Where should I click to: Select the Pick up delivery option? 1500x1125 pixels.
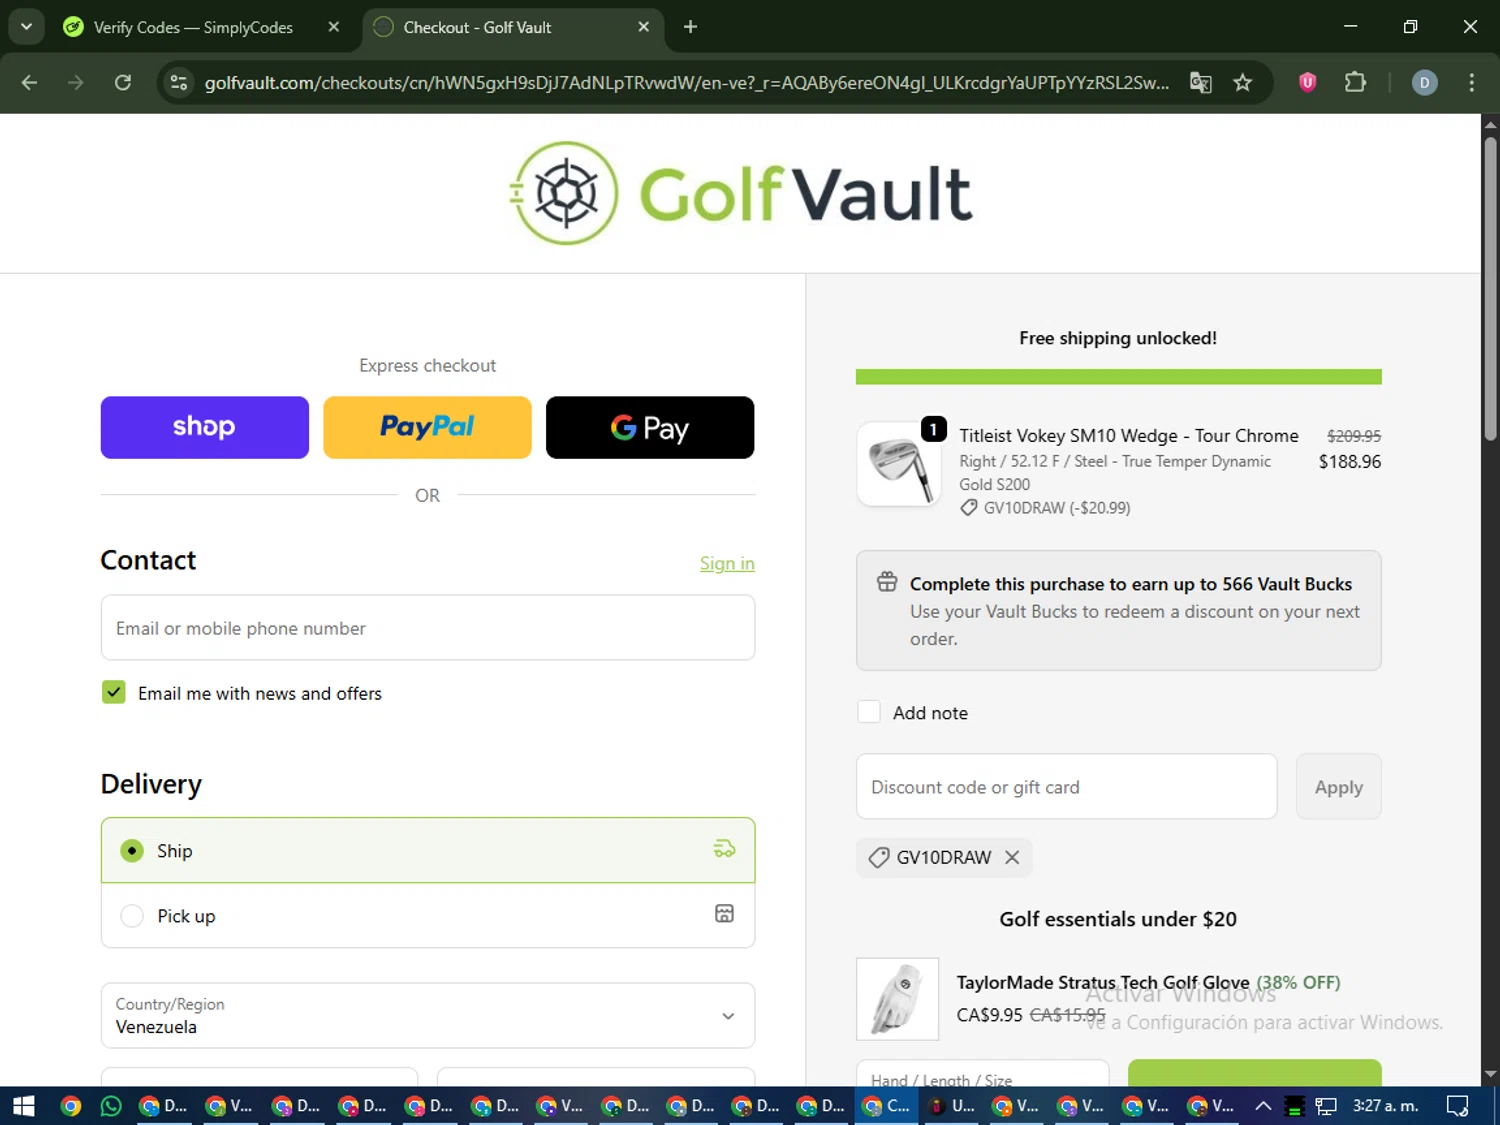(x=428, y=915)
